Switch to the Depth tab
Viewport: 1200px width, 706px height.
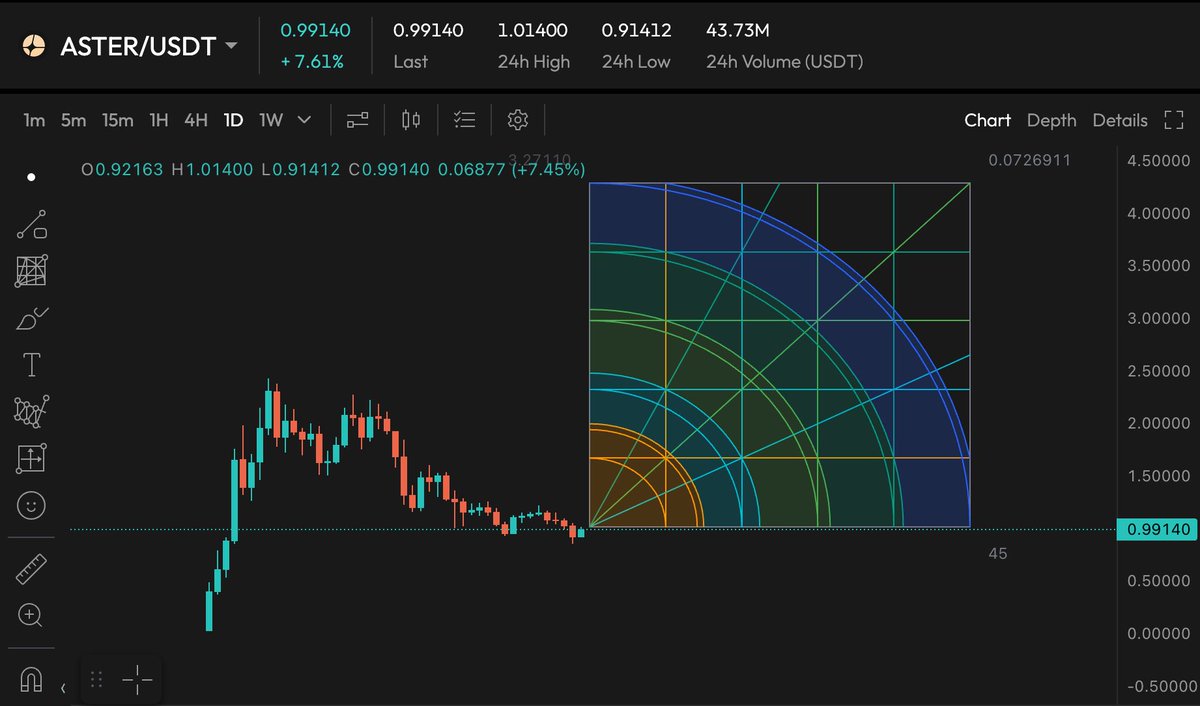(x=1051, y=120)
